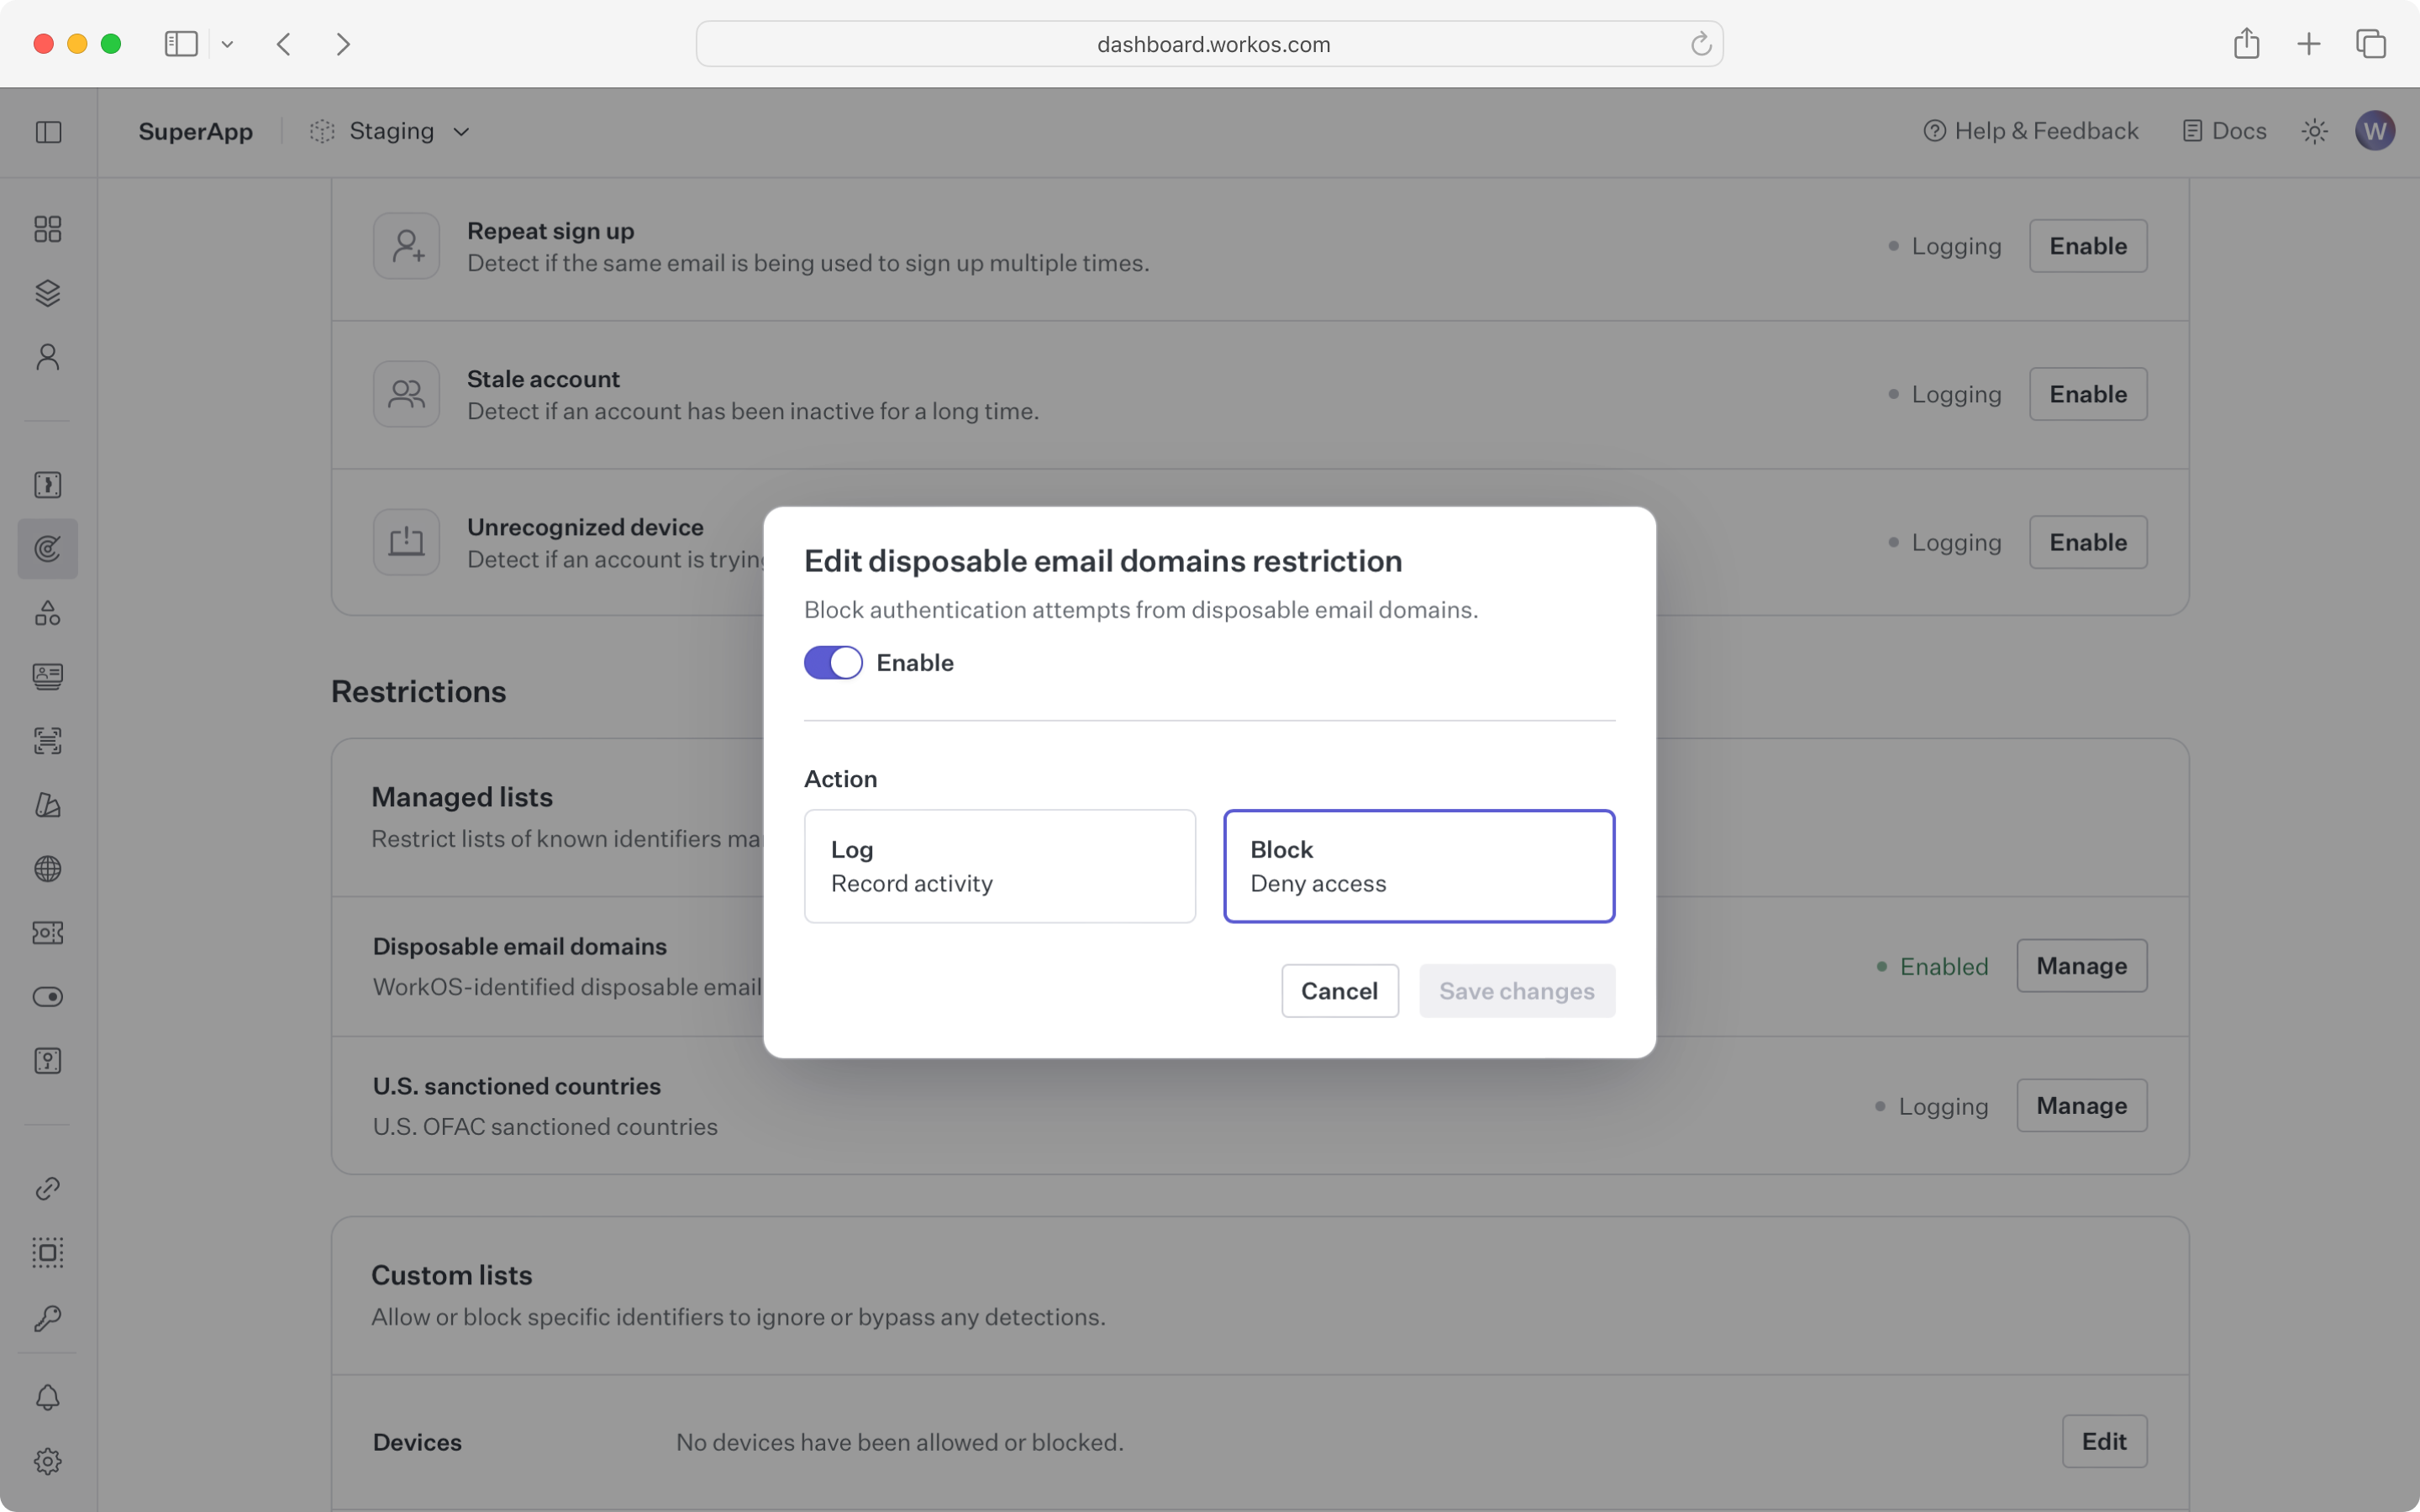Open the notifications bell icon
The image size is (2420, 1512).
pos(48,1397)
